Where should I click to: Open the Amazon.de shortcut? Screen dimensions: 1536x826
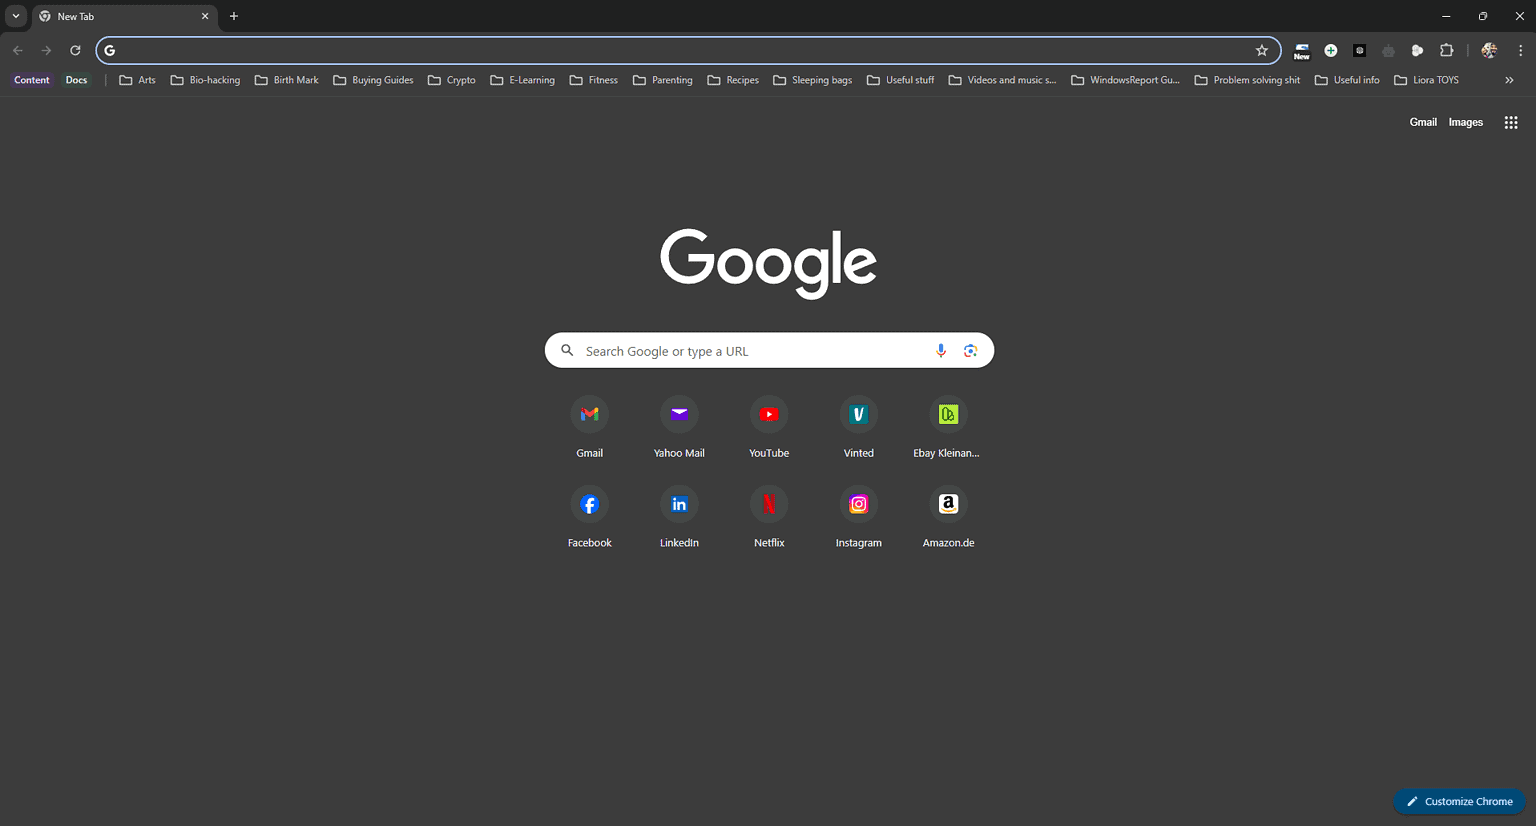tap(947, 503)
